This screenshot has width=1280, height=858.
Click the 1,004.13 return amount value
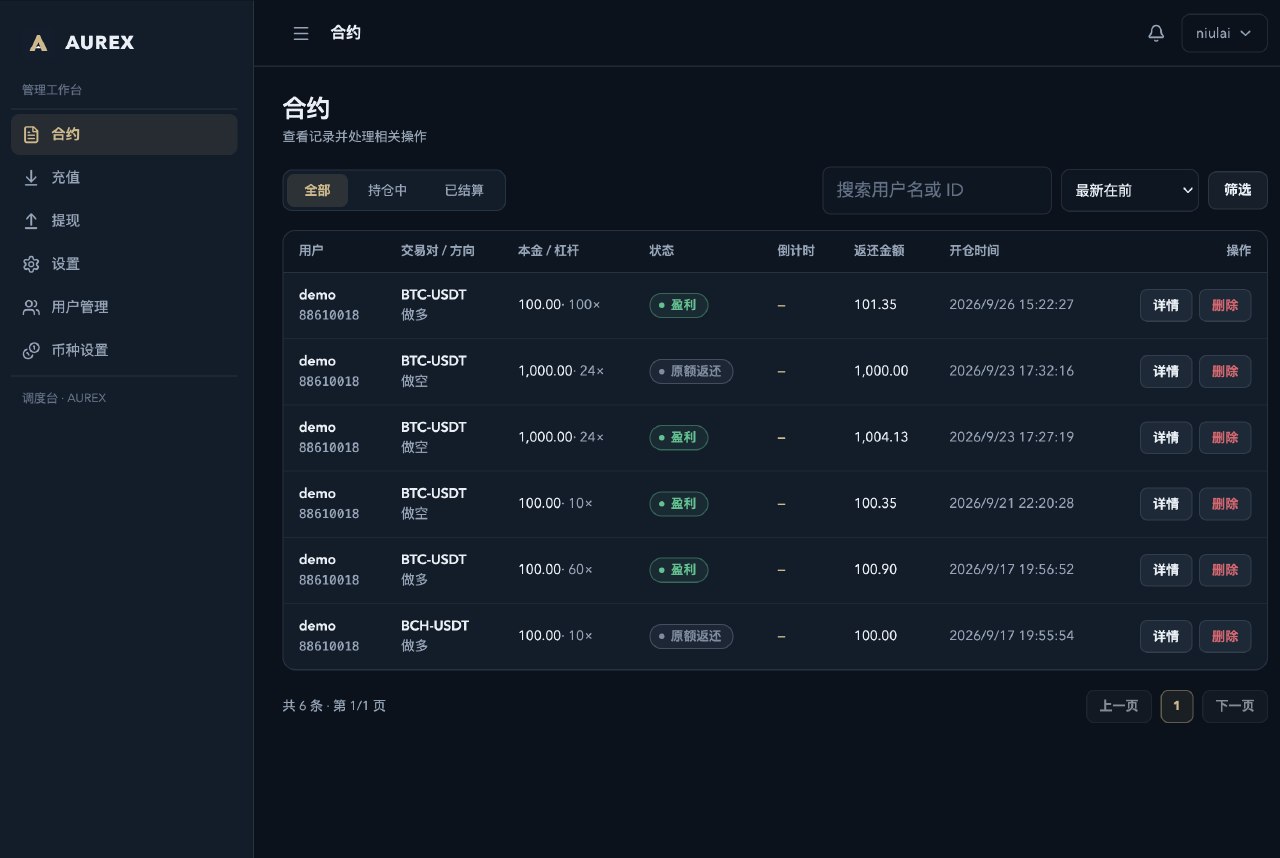pyautogui.click(x=881, y=437)
